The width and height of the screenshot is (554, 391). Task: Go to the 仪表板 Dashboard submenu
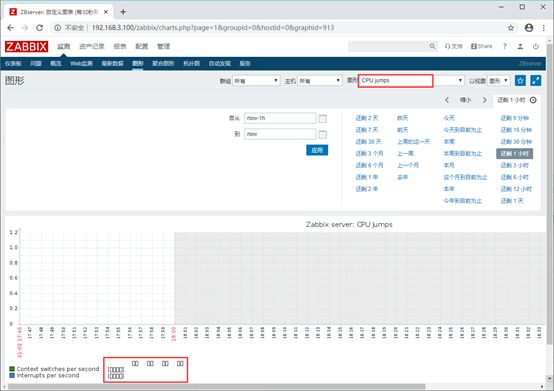pyautogui.click(x=13, y=64)
